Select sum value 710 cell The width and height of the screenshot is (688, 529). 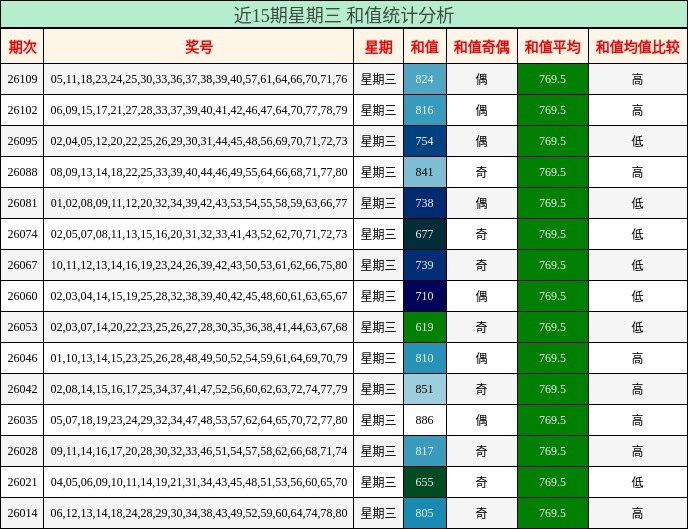425,296
